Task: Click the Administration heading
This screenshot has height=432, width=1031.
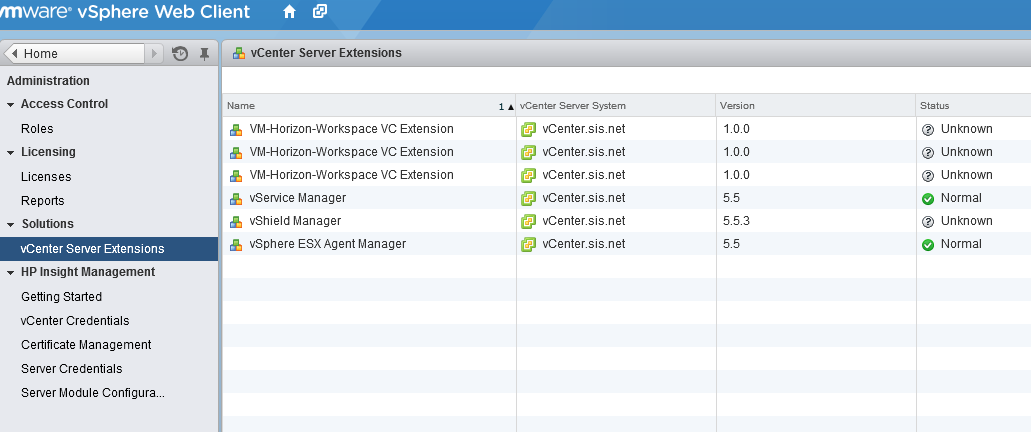Action: click(x=48, y=81)
